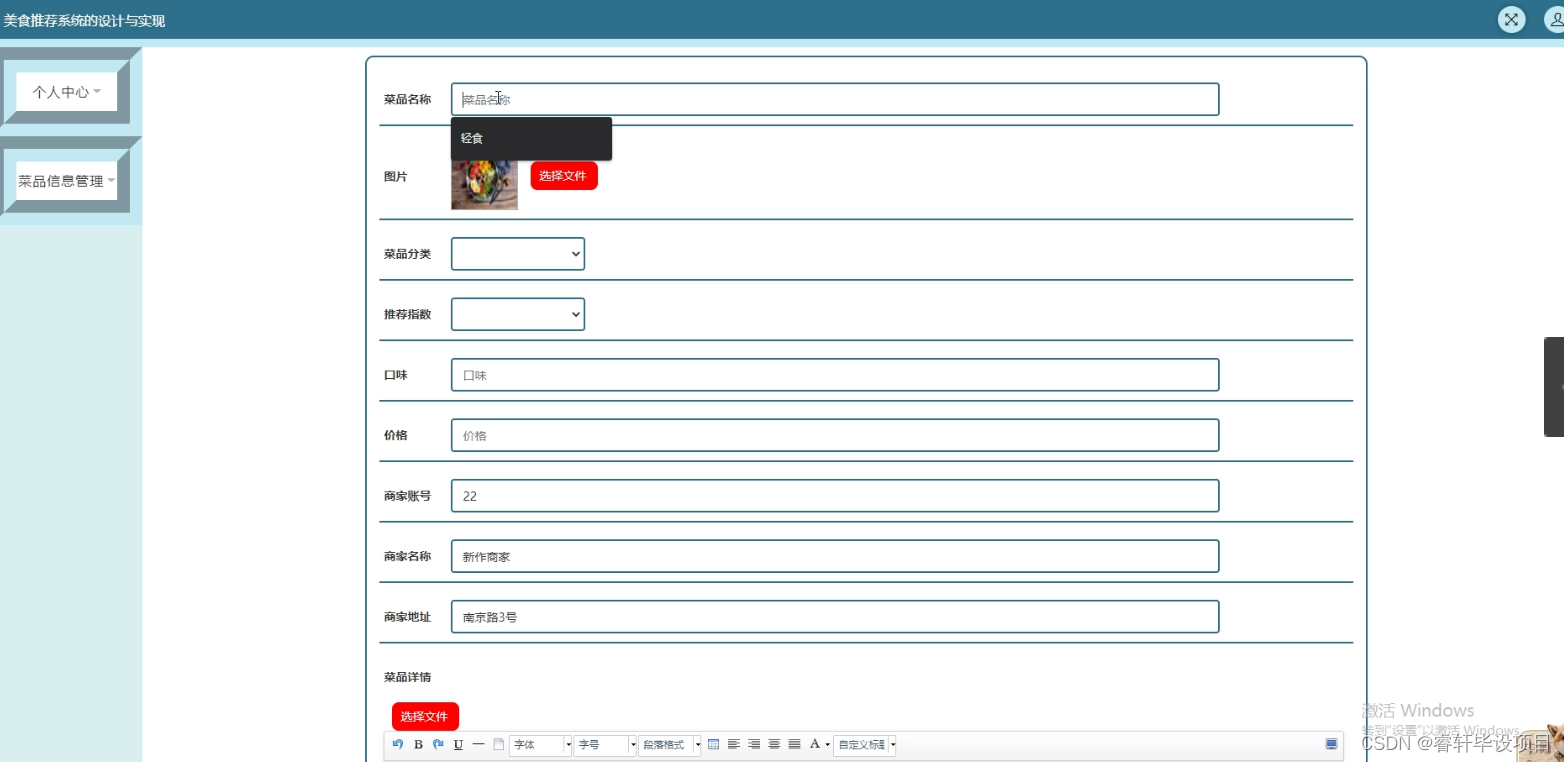Open the user profile icon in header
This screenshot has height=762, width=1564.
pyautogui.click(x=1555, y=19)
